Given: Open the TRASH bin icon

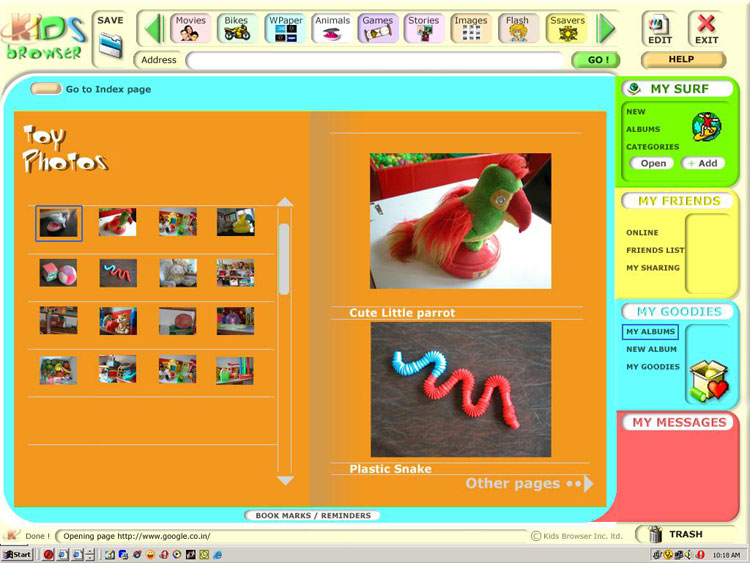Looking at the screenshot, I should point(655,534).
